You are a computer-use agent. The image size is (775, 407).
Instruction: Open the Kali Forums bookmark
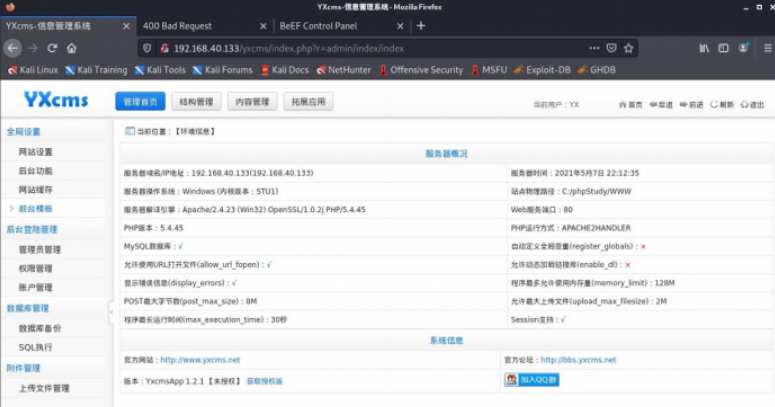point(222,70)
